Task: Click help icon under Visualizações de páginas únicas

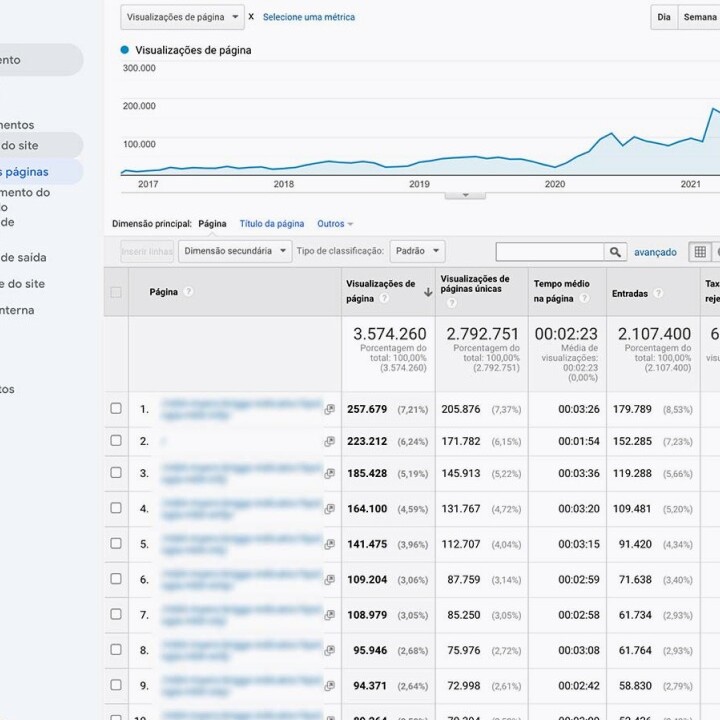Action: pos(451,303)
